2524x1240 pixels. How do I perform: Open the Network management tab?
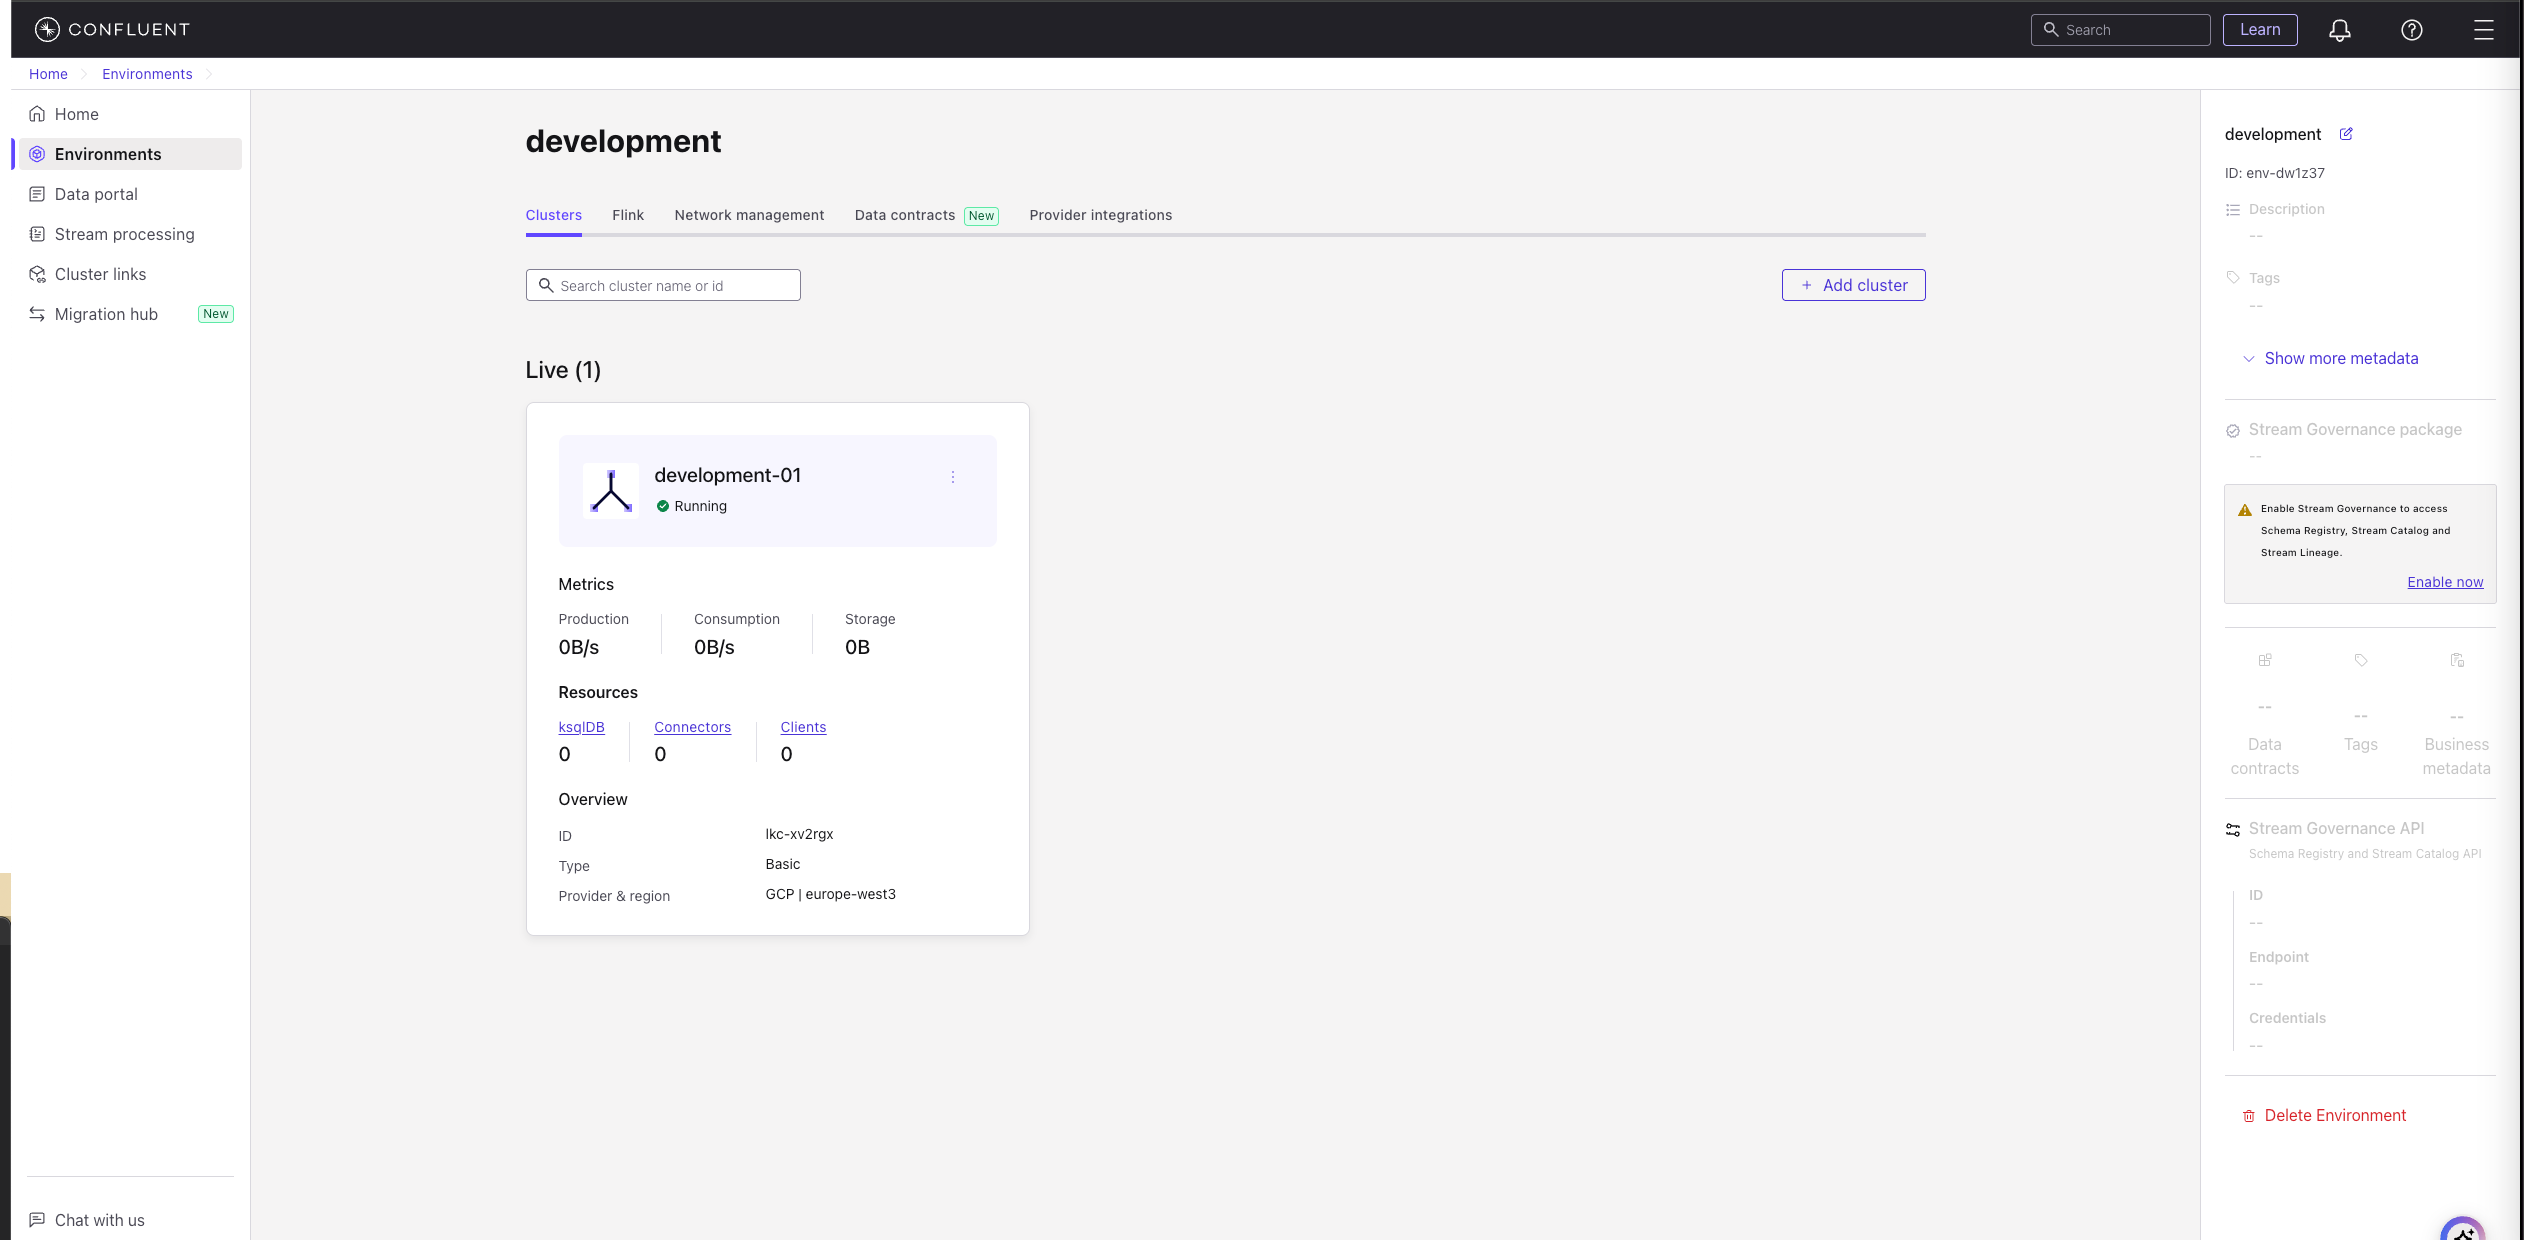click(749, 215)
